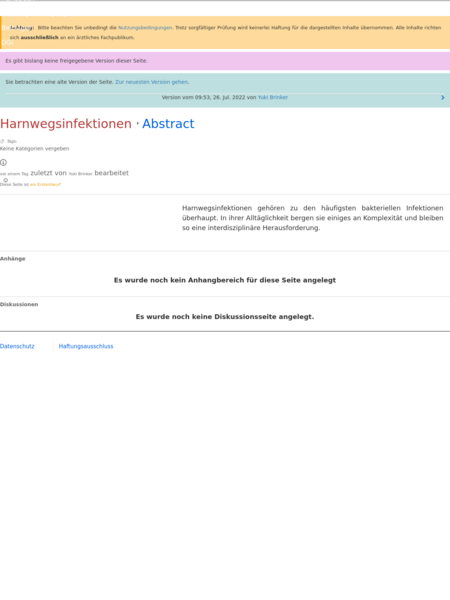The image size is (450, 600).
Task: Click the pink 'keine freigegebene Version' notice
Action: (225, 61)
